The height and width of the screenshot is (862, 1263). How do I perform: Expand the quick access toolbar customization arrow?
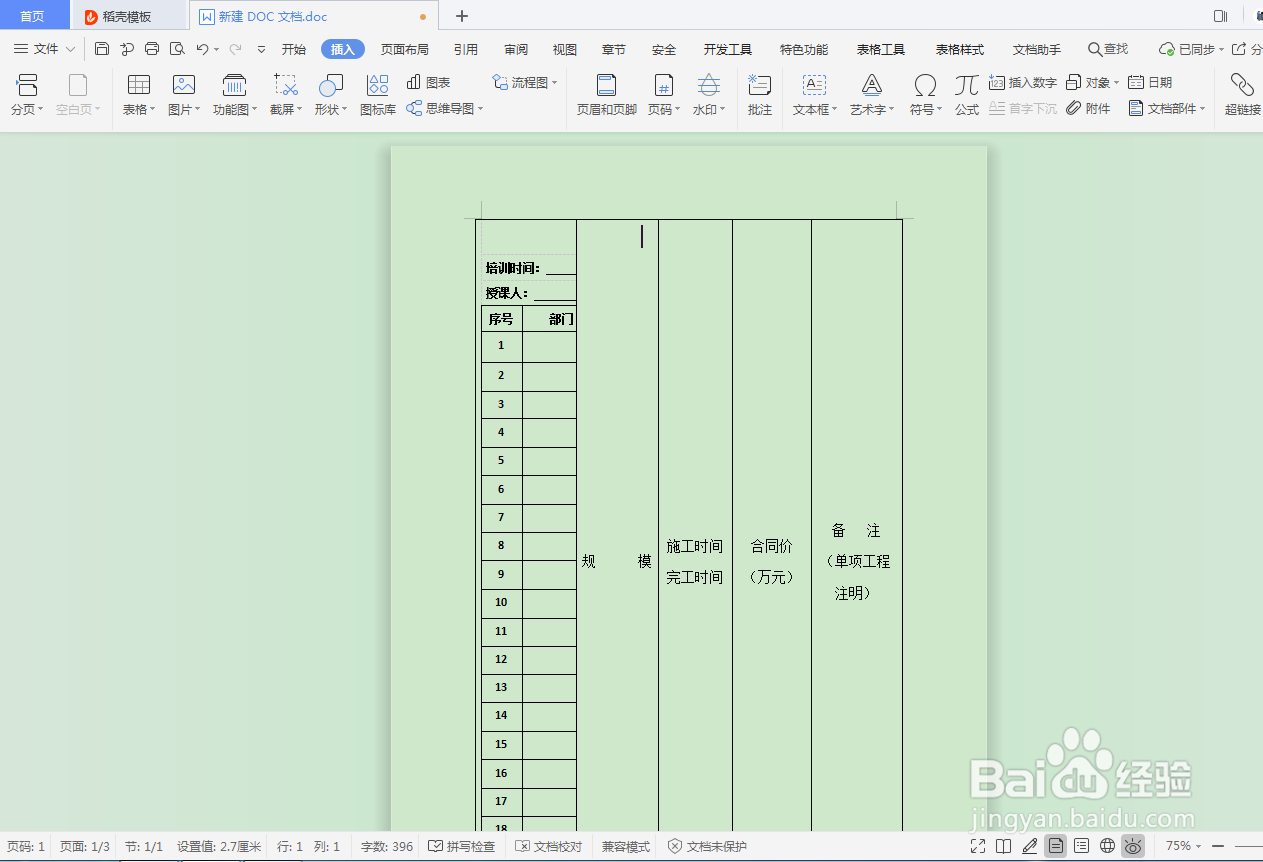tap(261, 49)
